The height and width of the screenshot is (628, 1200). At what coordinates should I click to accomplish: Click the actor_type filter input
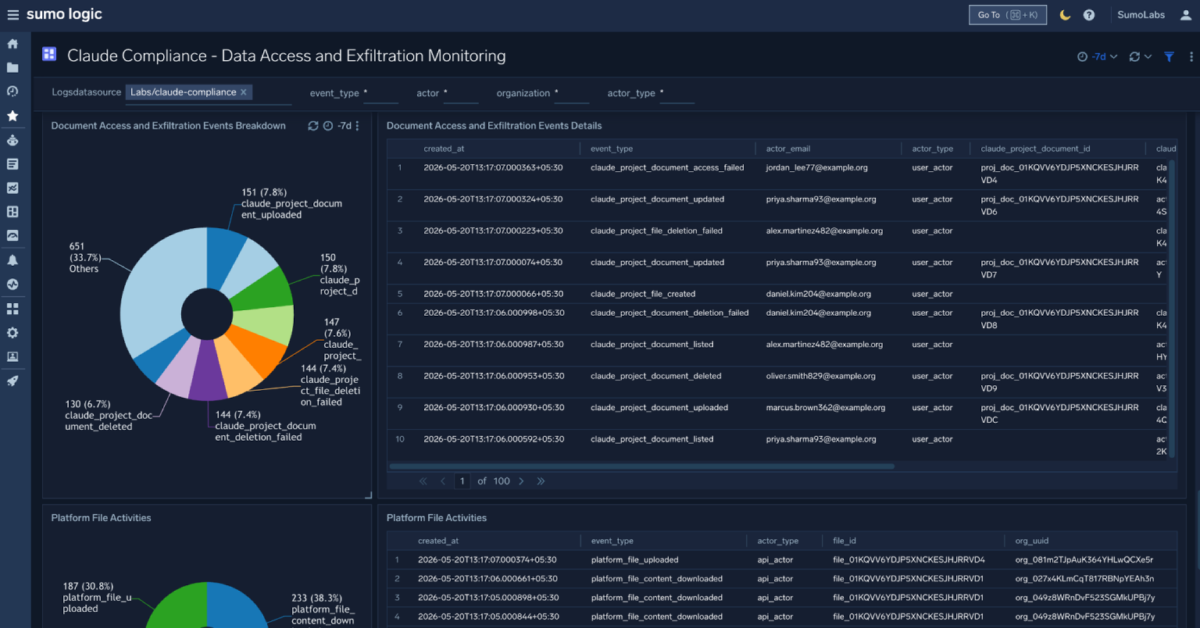[x=677, y=93]
